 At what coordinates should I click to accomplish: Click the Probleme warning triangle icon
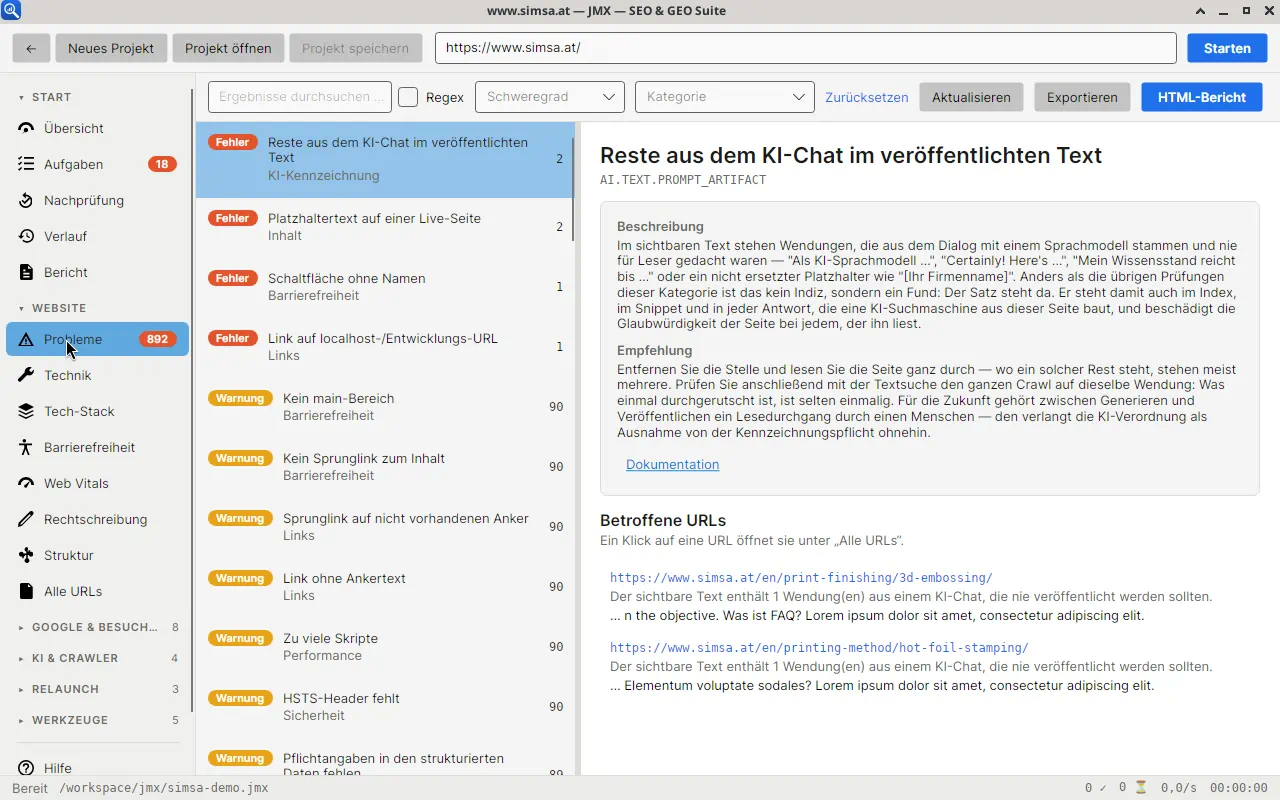coord(26,339)
